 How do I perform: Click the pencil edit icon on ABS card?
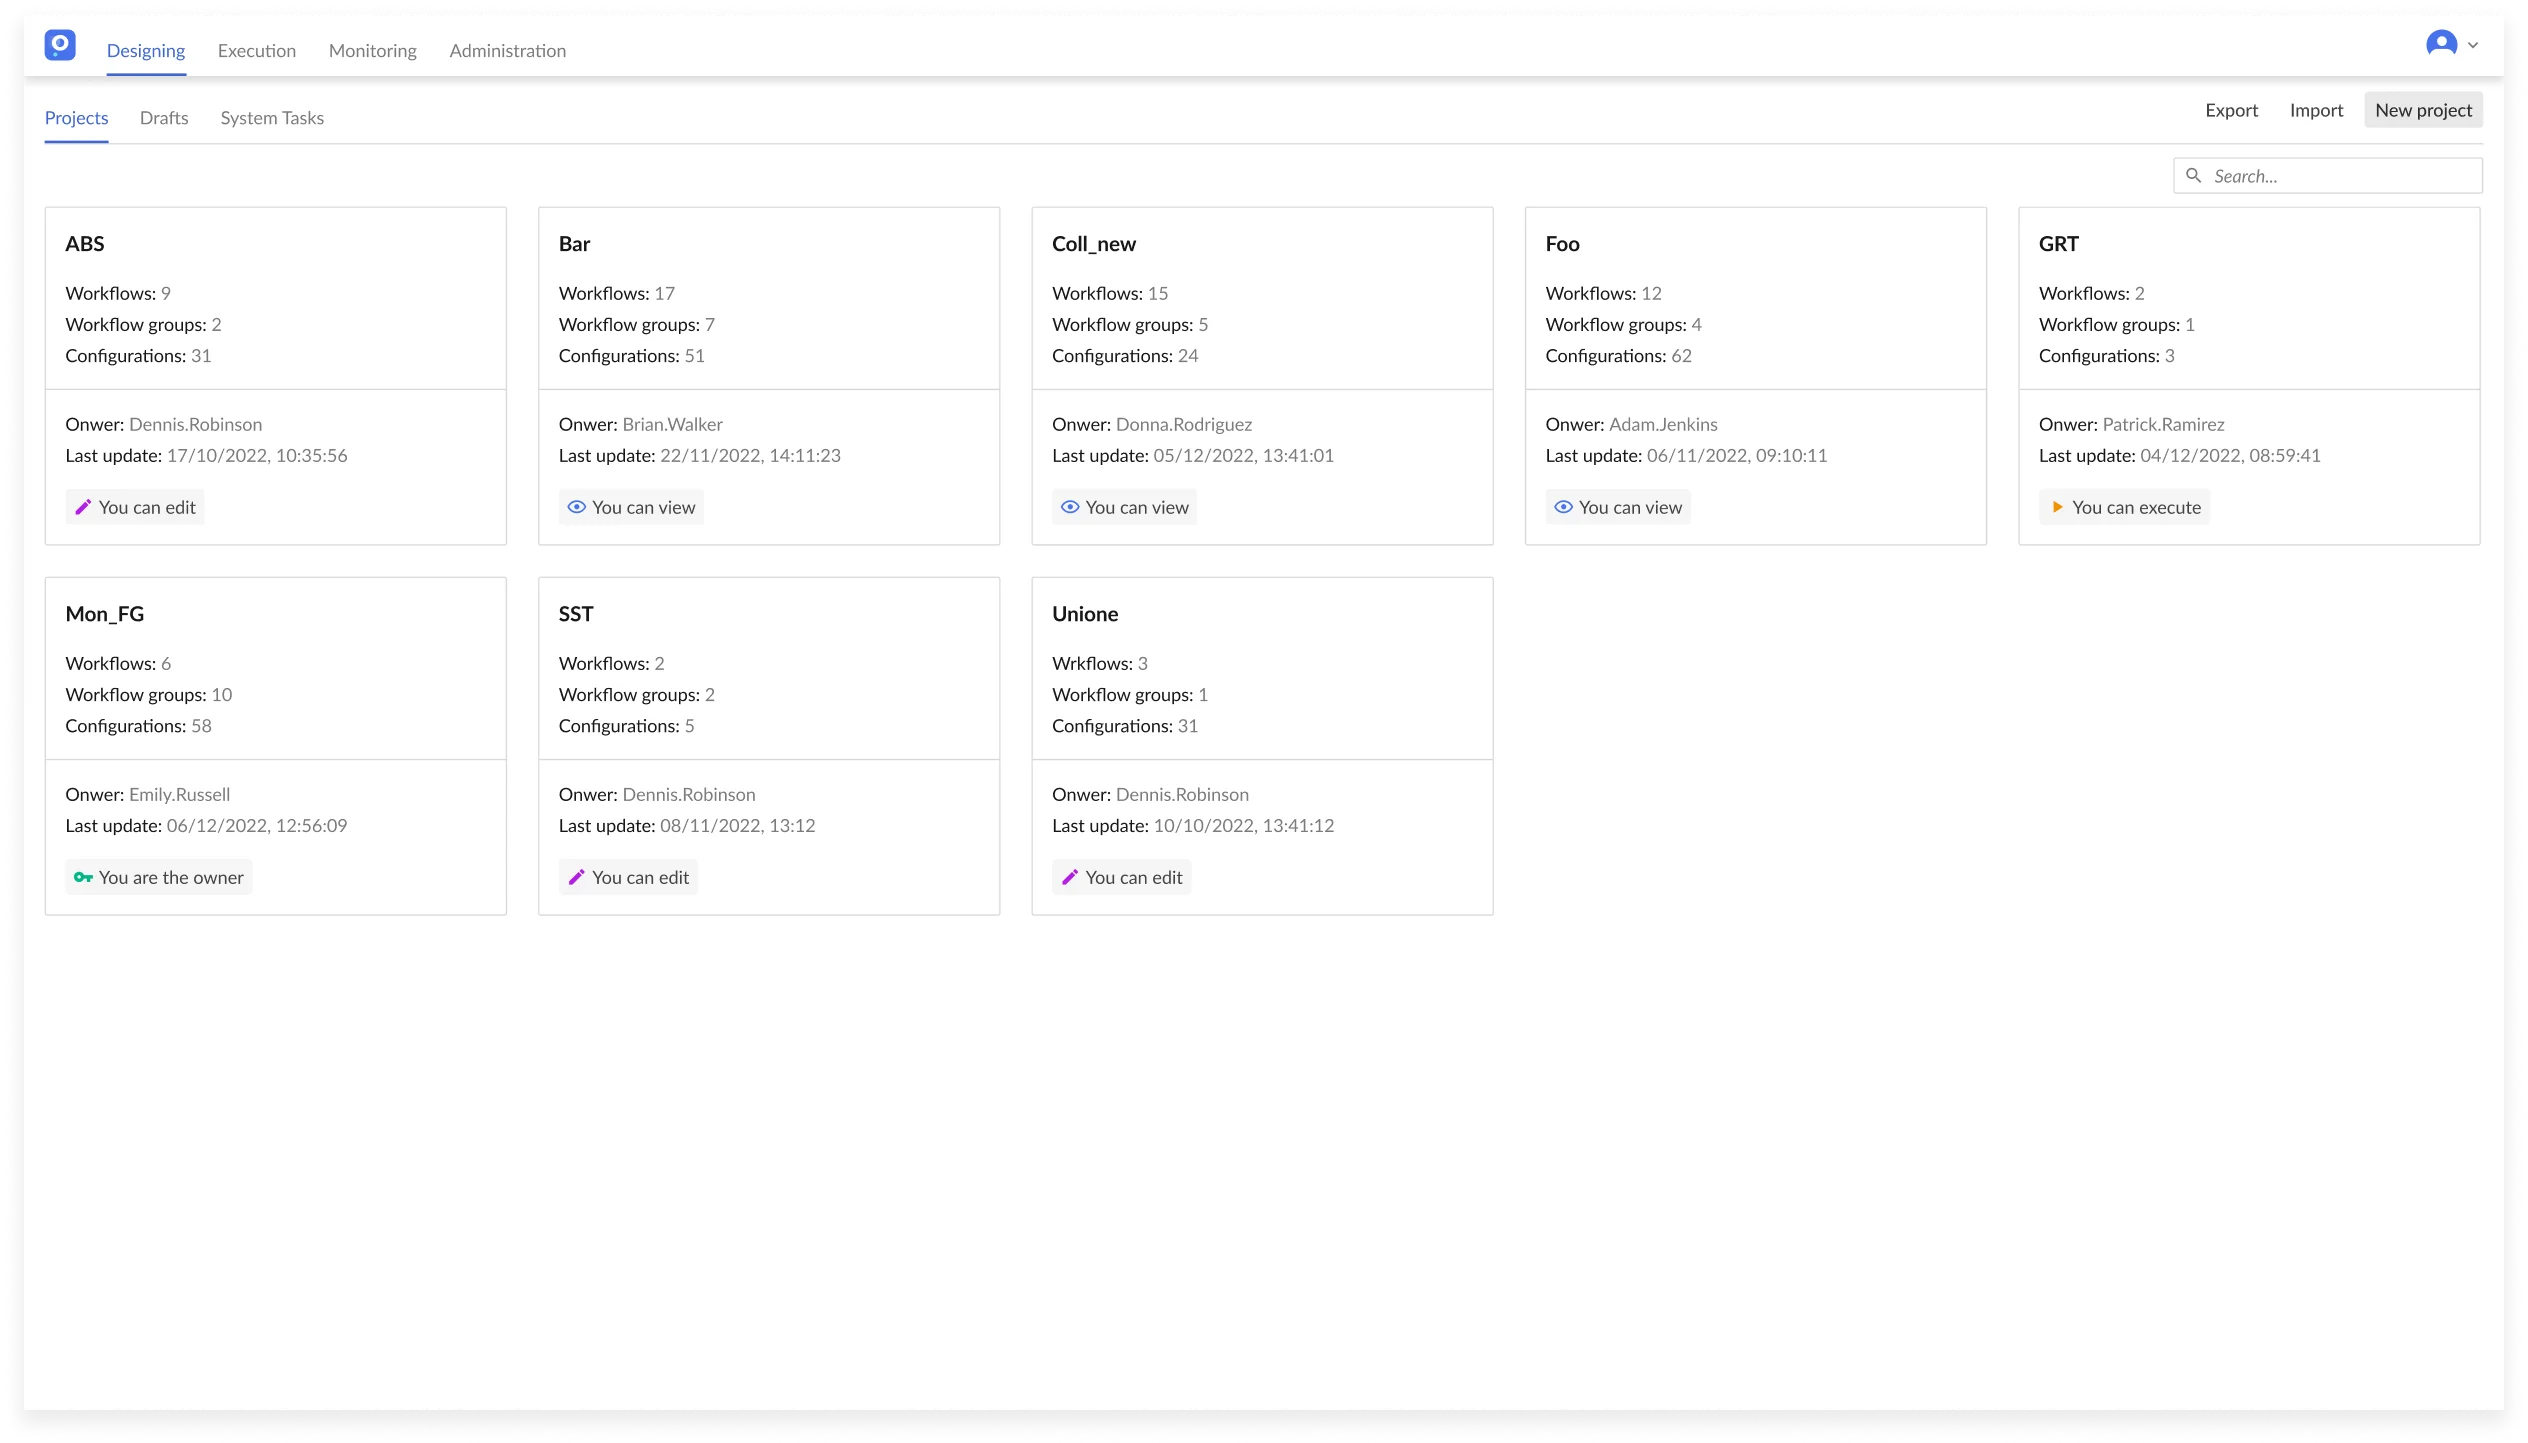coord(83,507)
